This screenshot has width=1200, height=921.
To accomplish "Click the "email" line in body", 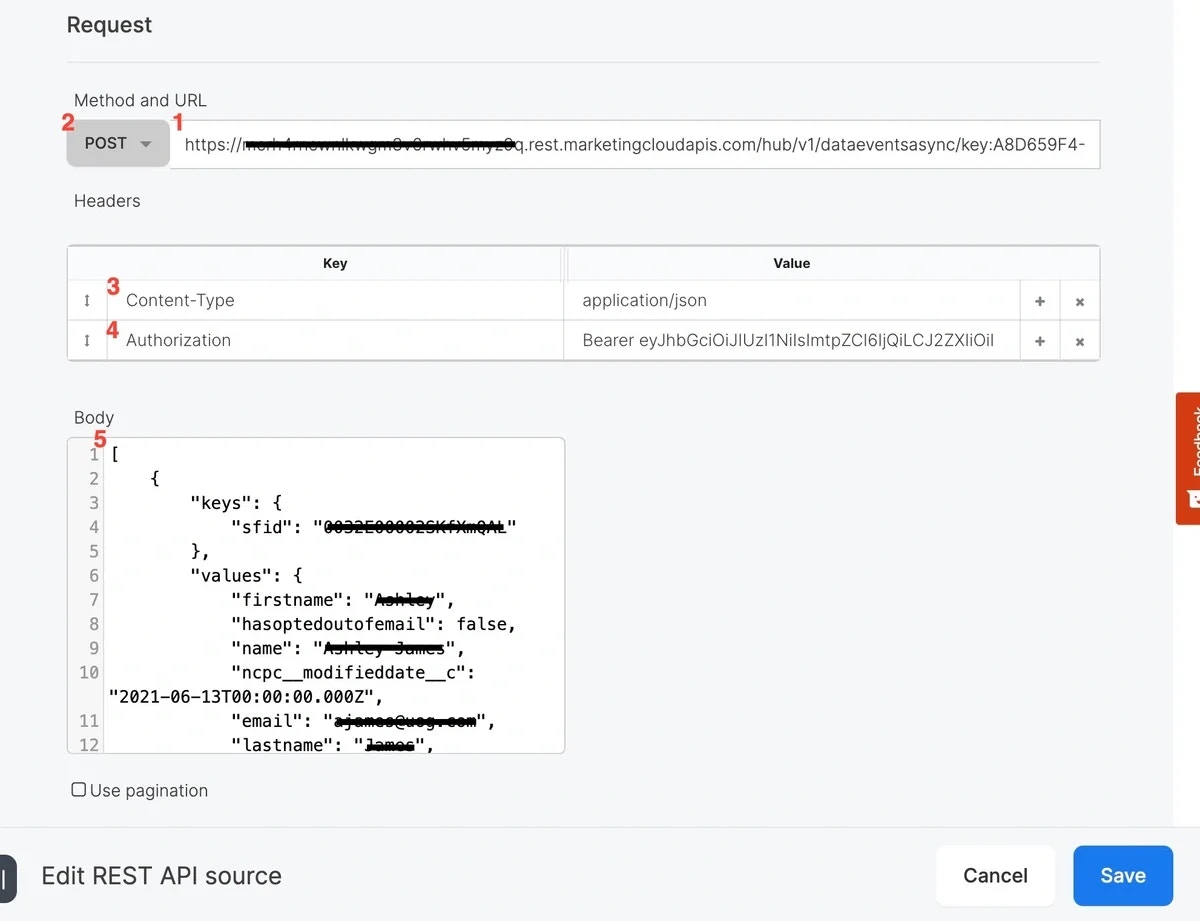I will tap(363, 721).
